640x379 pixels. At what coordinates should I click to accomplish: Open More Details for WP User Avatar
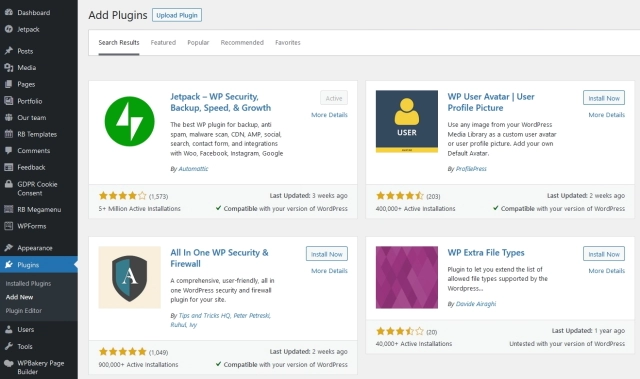(x=607, y=115)
